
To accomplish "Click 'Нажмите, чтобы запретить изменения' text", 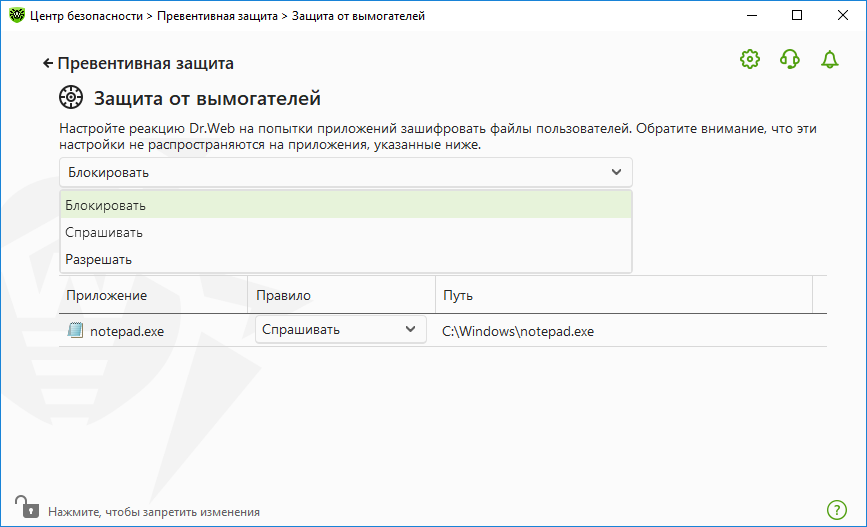I will click(154, 512).
